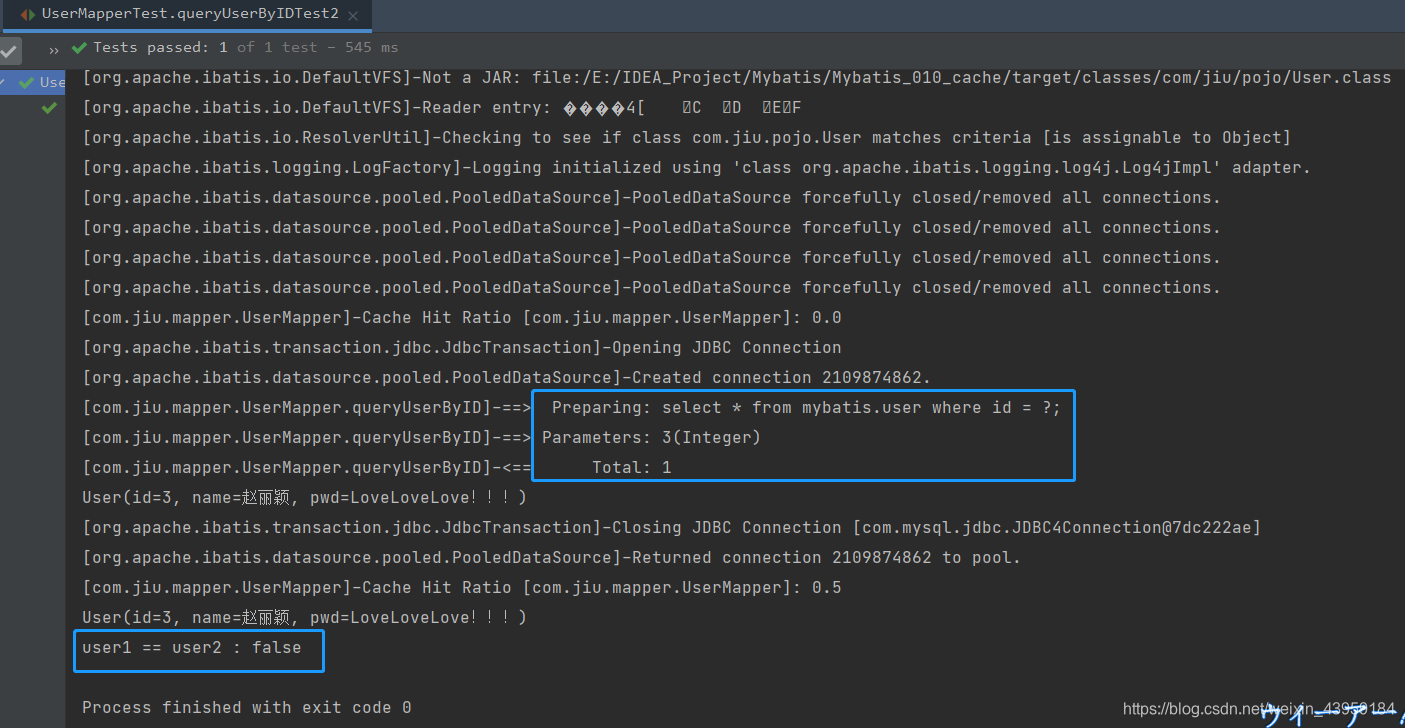Click the LogFactory 'Logging initialized' line
The width and height of the screenshot is (1405, 728).
point(696,167)
